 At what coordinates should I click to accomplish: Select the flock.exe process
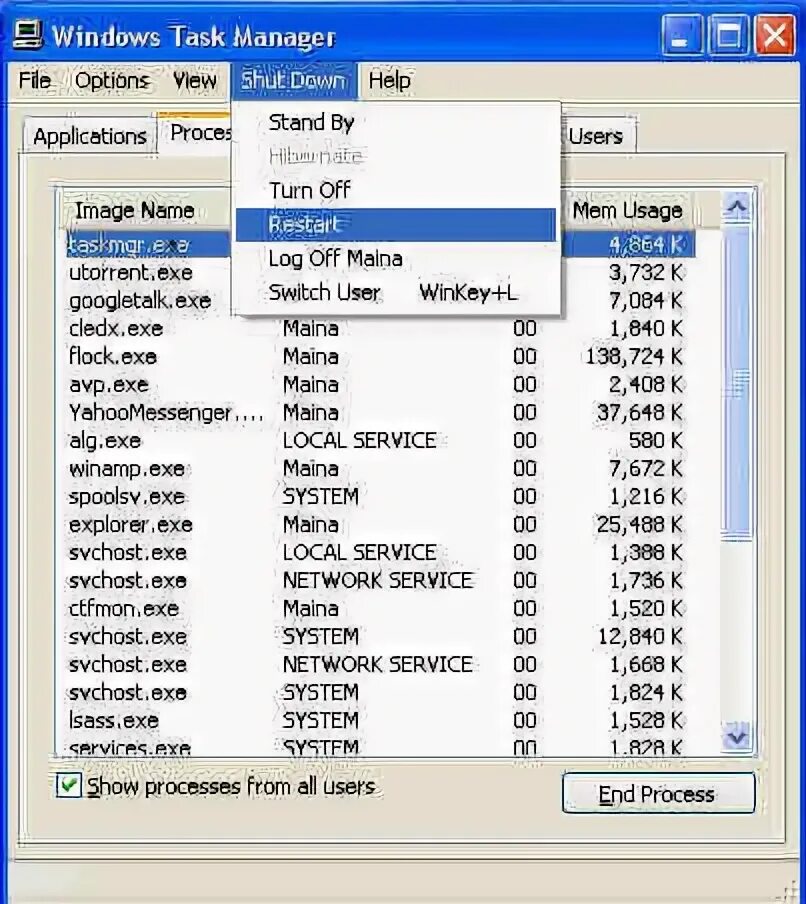[x=381, y=356]
